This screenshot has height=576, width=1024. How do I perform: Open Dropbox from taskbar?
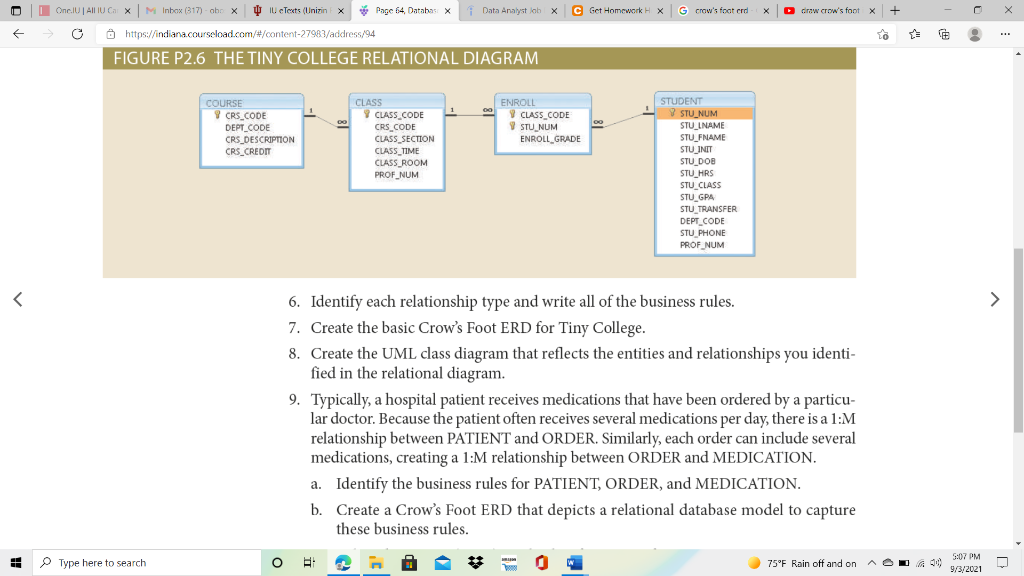click(476, 562)
